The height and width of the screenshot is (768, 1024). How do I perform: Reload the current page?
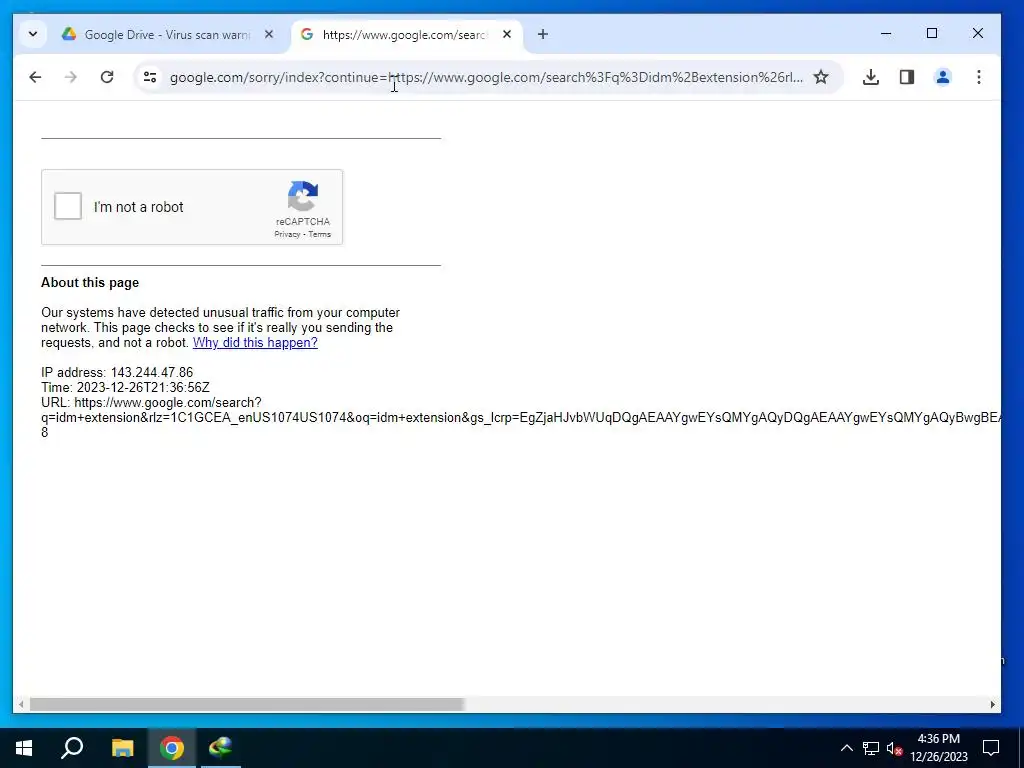pos(107,77)
